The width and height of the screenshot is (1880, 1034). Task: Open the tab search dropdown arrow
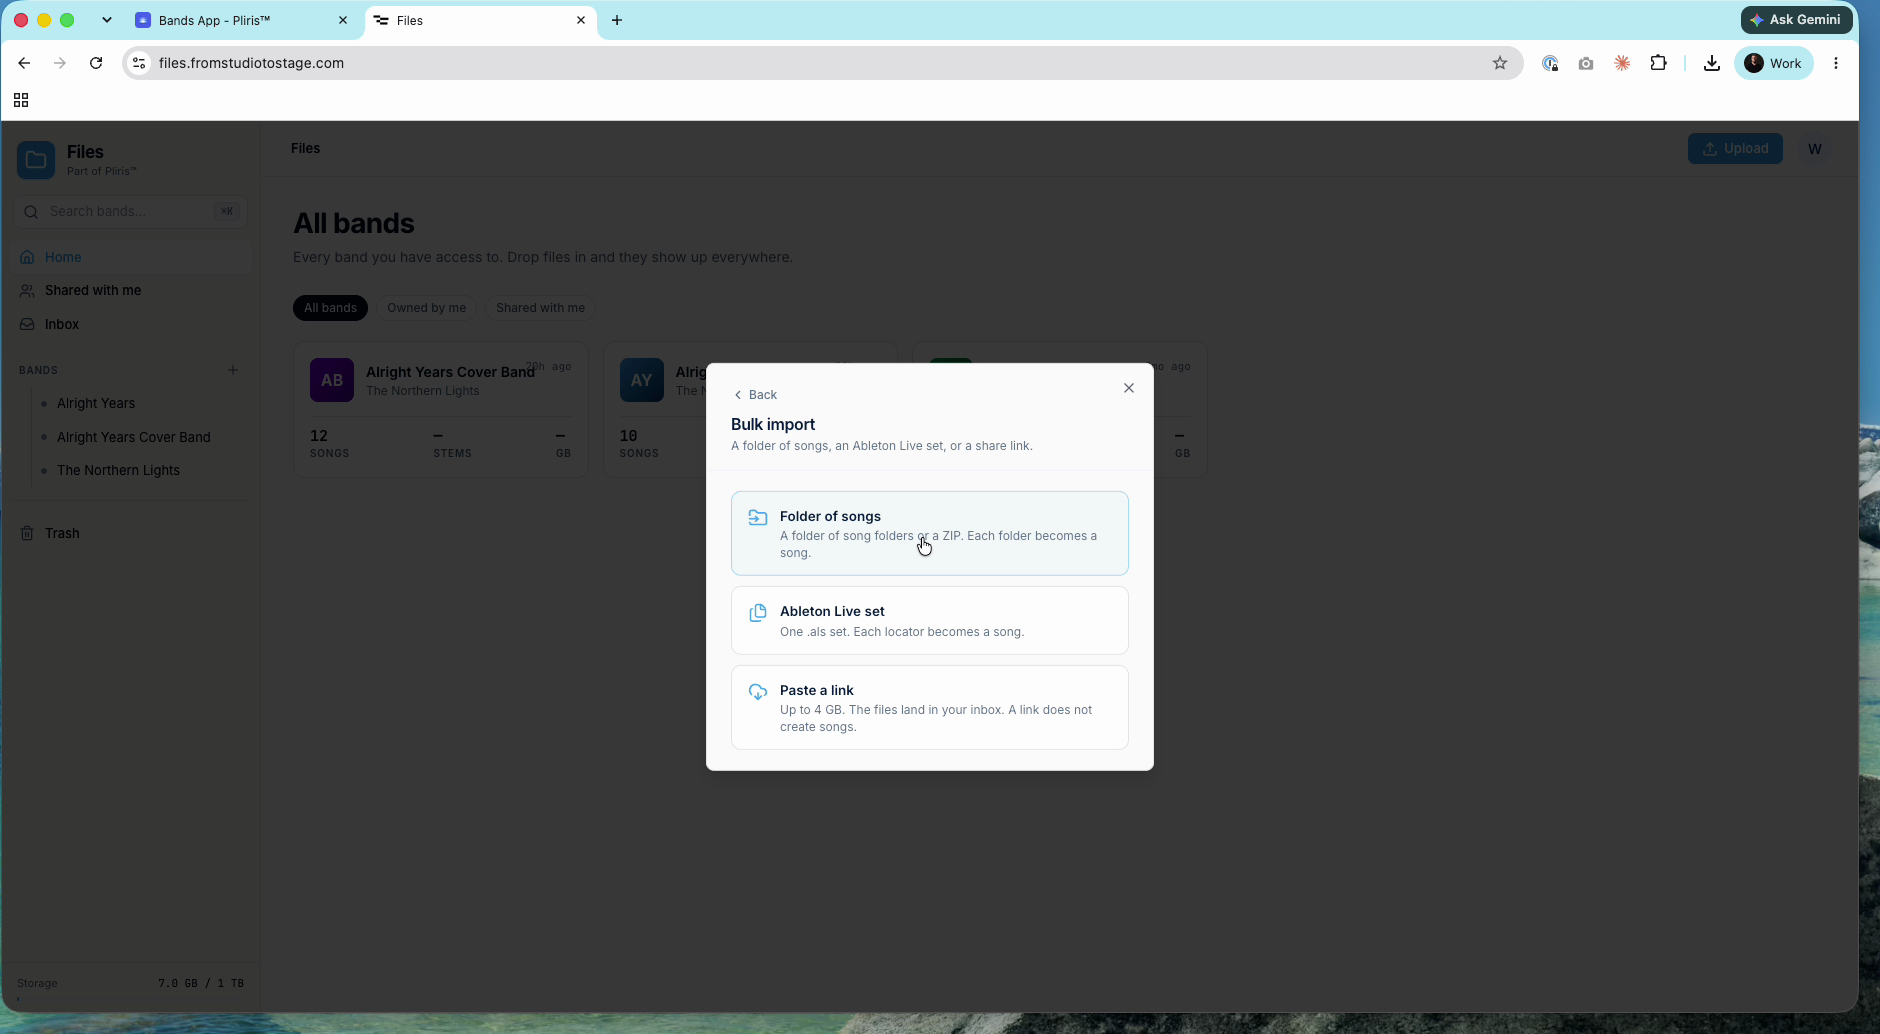(x=107, y=20)
